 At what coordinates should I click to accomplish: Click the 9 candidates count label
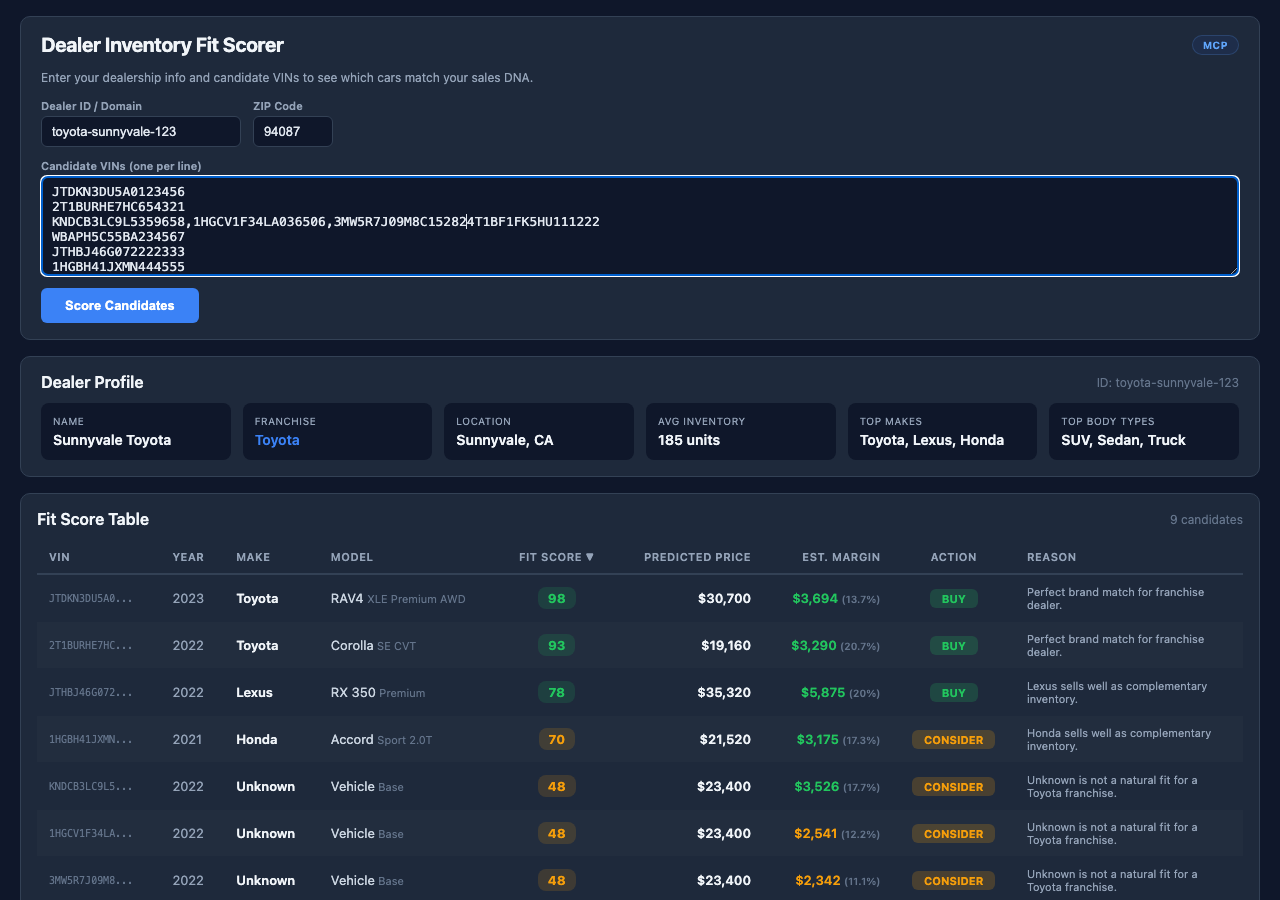pyautogui.click(x=1206, y=520)
